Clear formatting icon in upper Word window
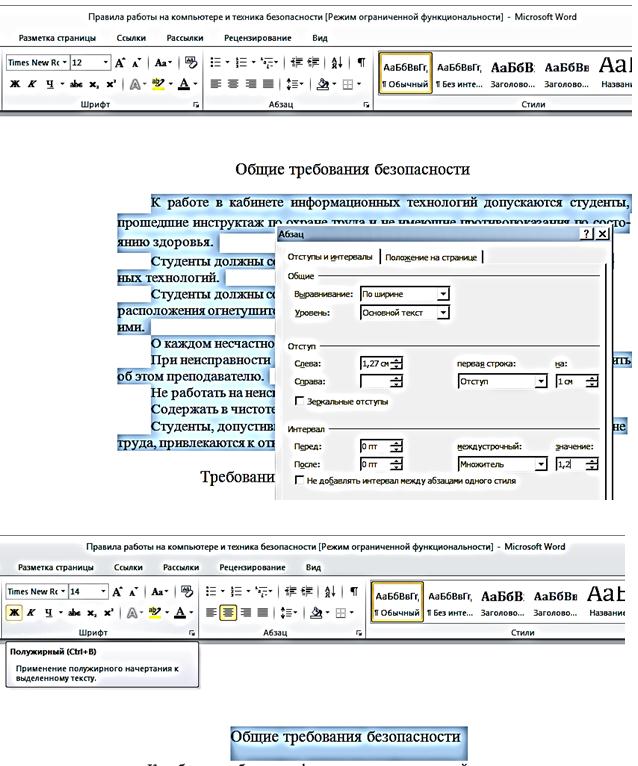 point(191,63)
